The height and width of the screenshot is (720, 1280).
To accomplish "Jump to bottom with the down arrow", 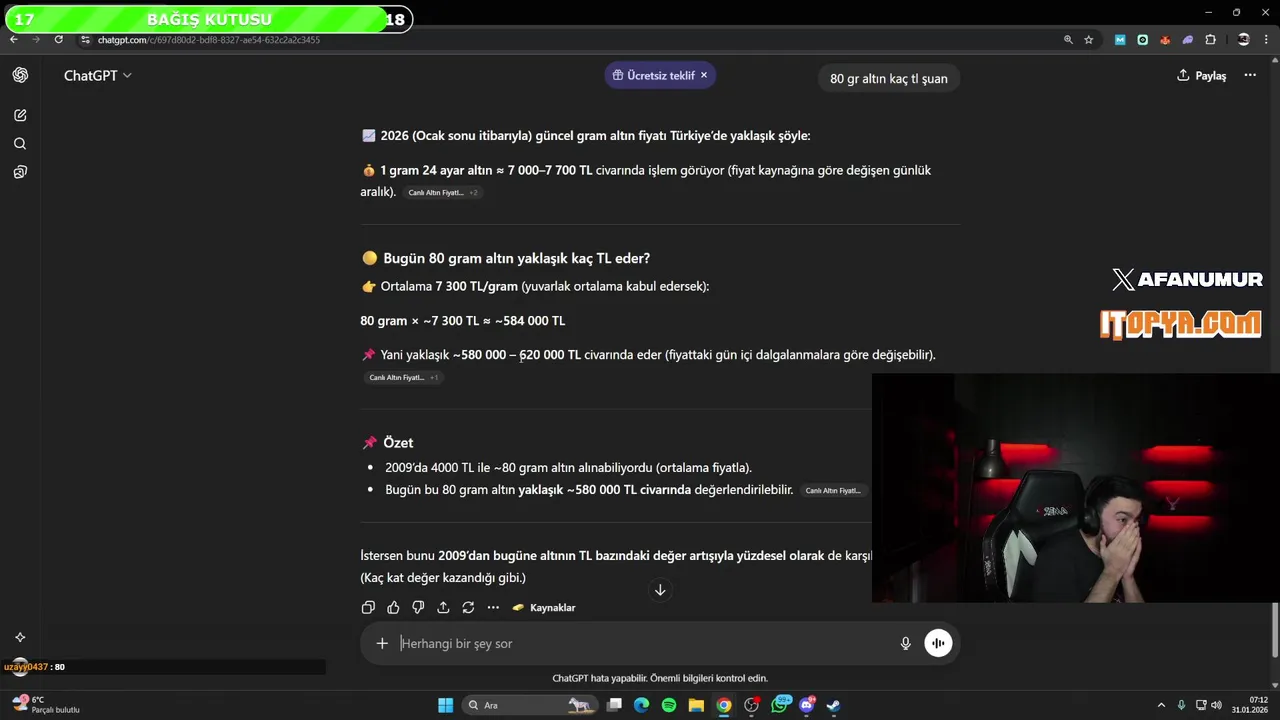I will click(x=660, y=590).
